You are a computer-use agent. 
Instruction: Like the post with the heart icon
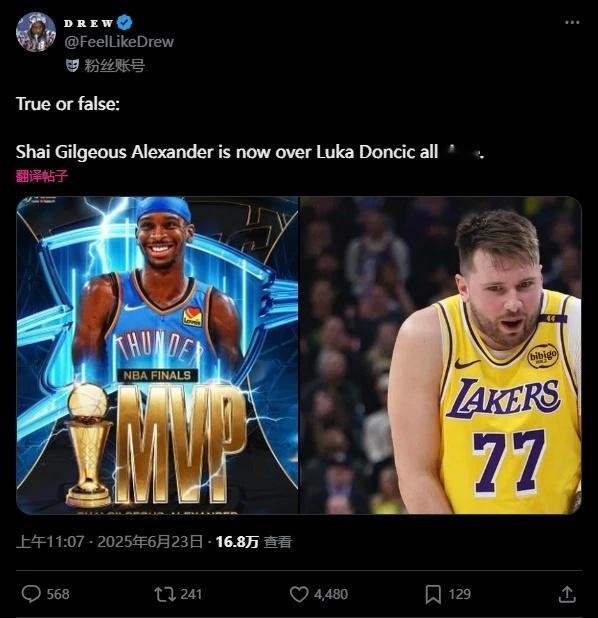coord(299,594)
